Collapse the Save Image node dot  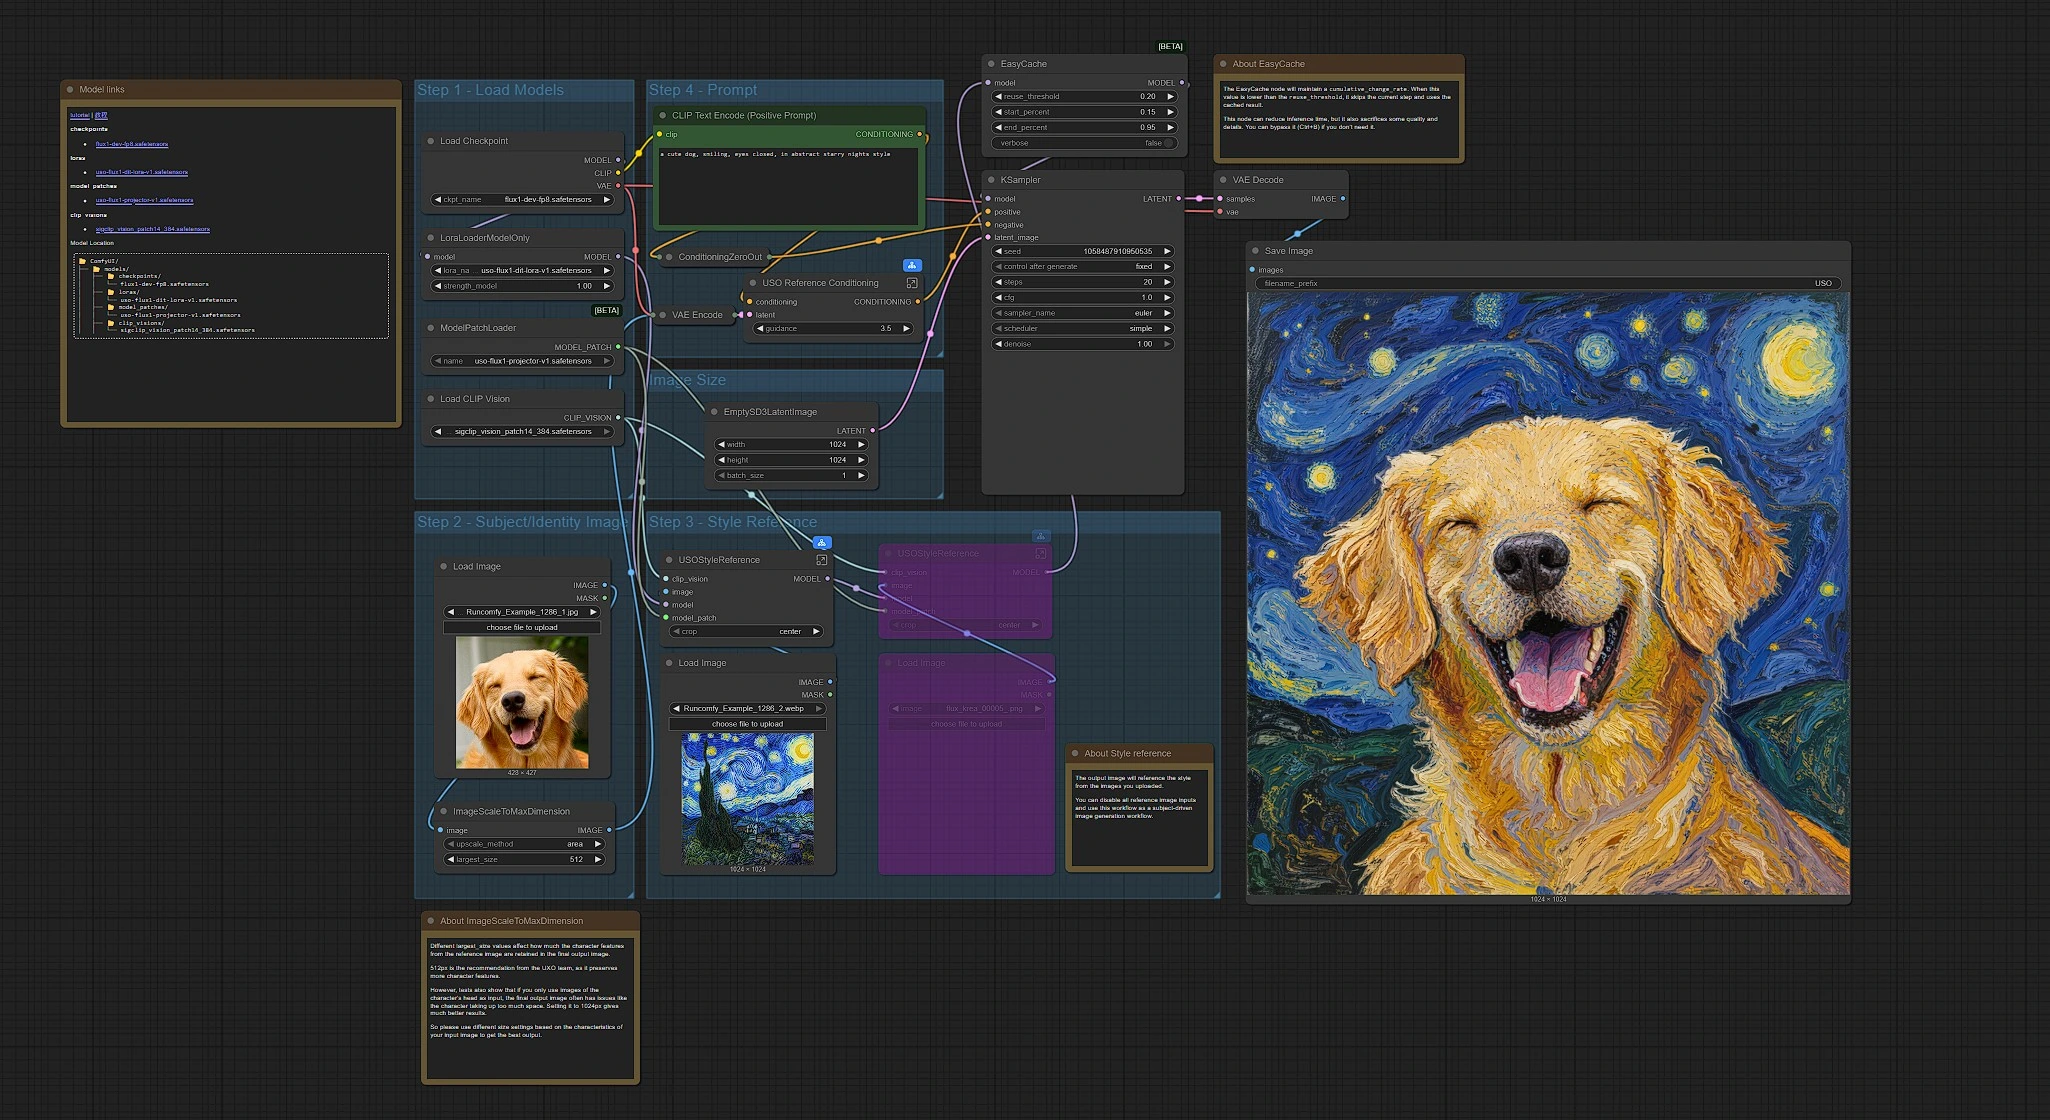[1256, 251]
